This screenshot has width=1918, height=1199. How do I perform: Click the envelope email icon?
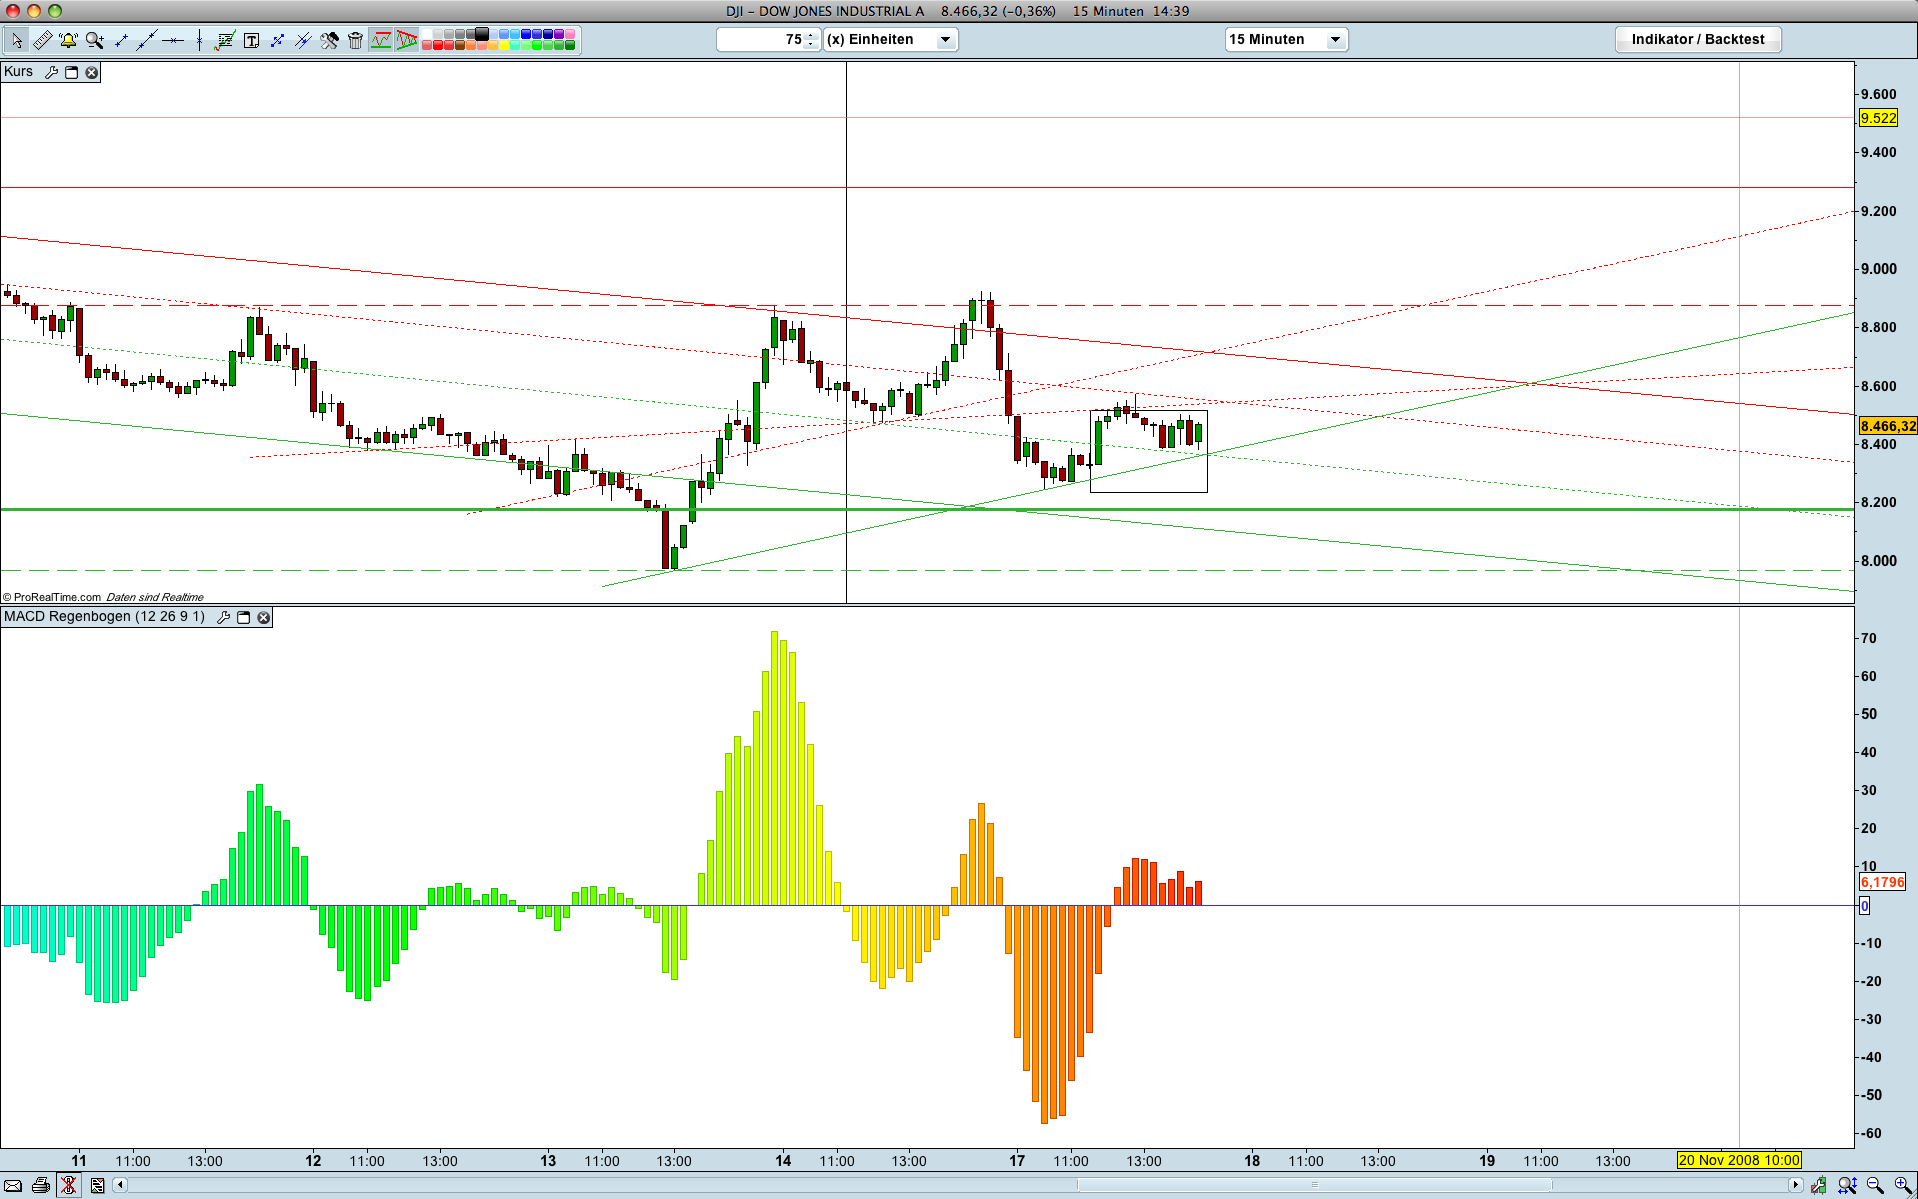point(13,1186)
